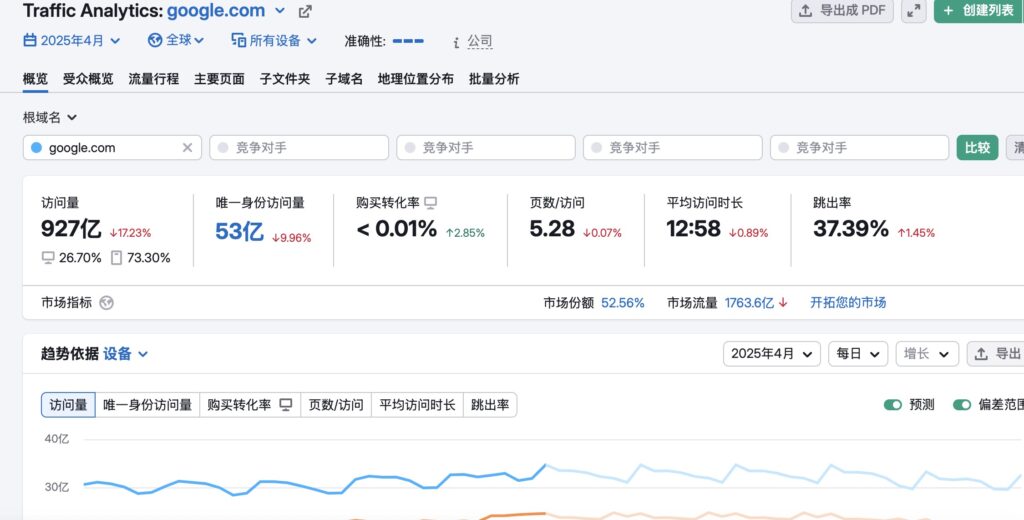Click the google.com title link

coord(216,10)
